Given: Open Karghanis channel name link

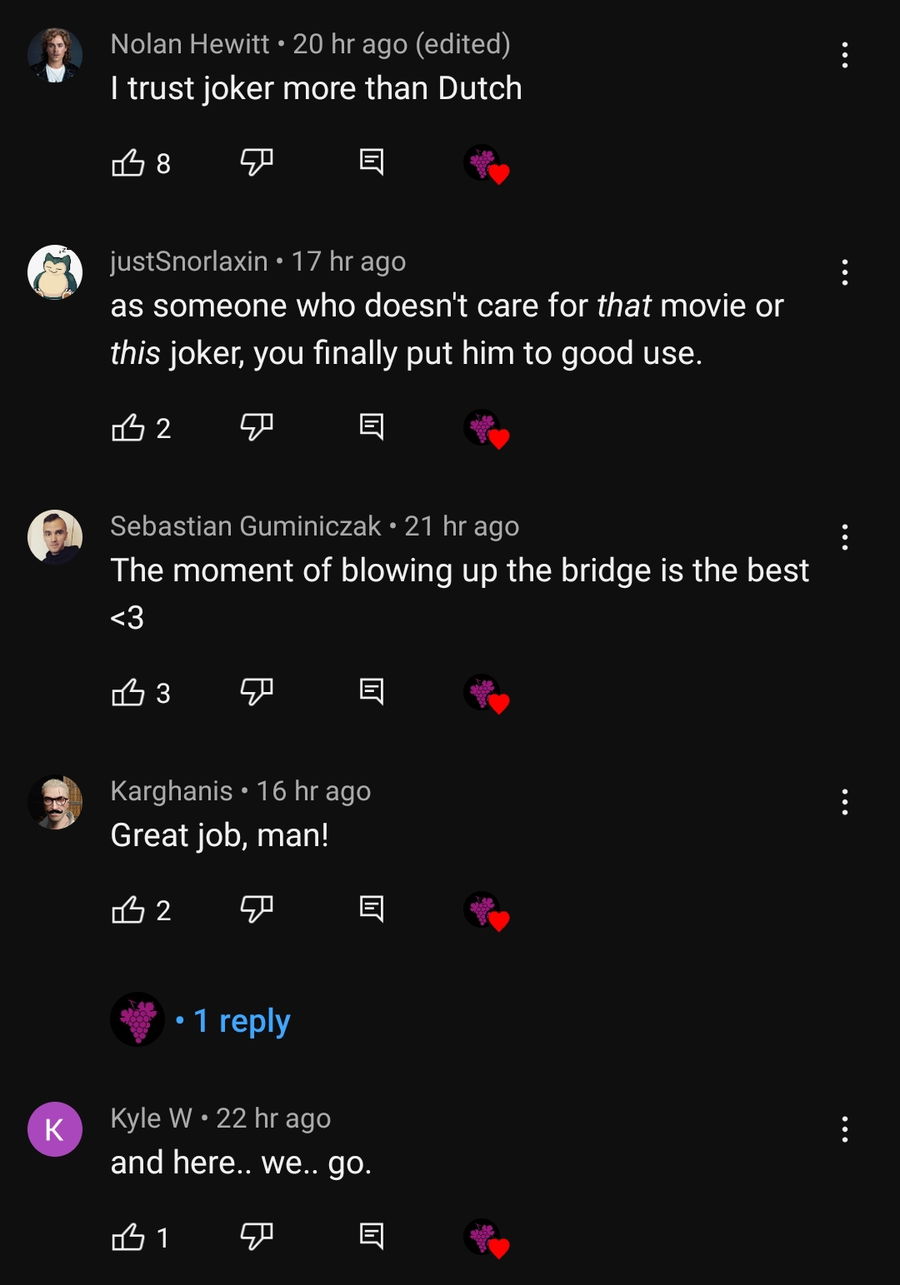Looking at the screenshot, I should (171, 791).
